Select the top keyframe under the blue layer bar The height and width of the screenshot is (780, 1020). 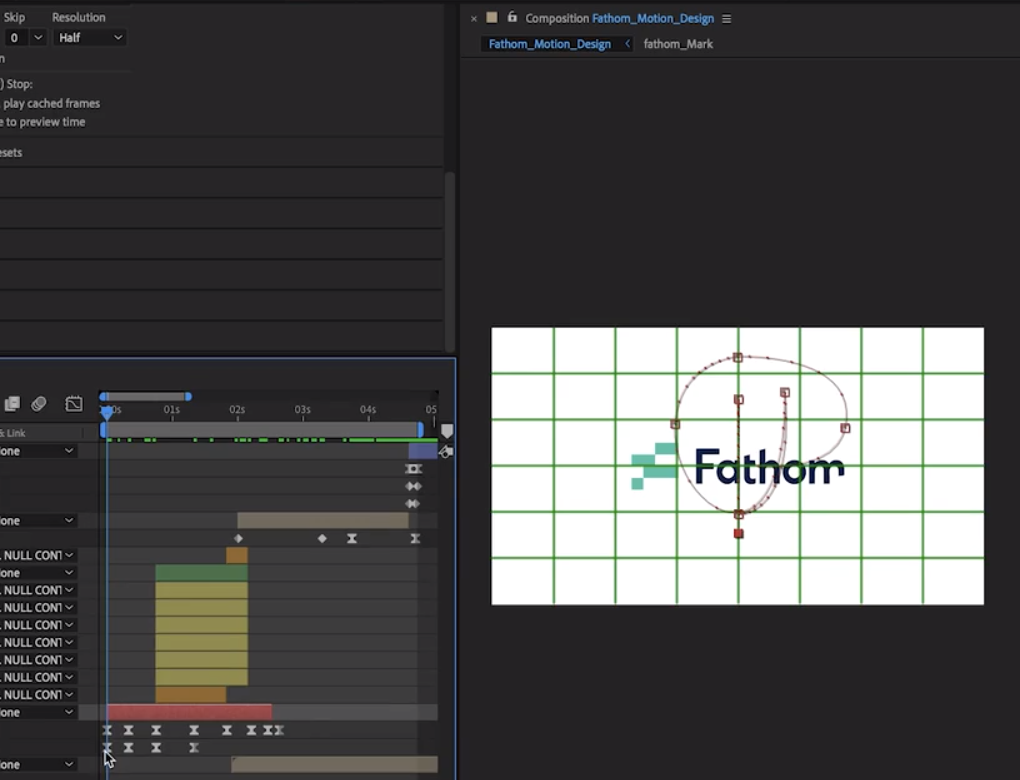413,469
